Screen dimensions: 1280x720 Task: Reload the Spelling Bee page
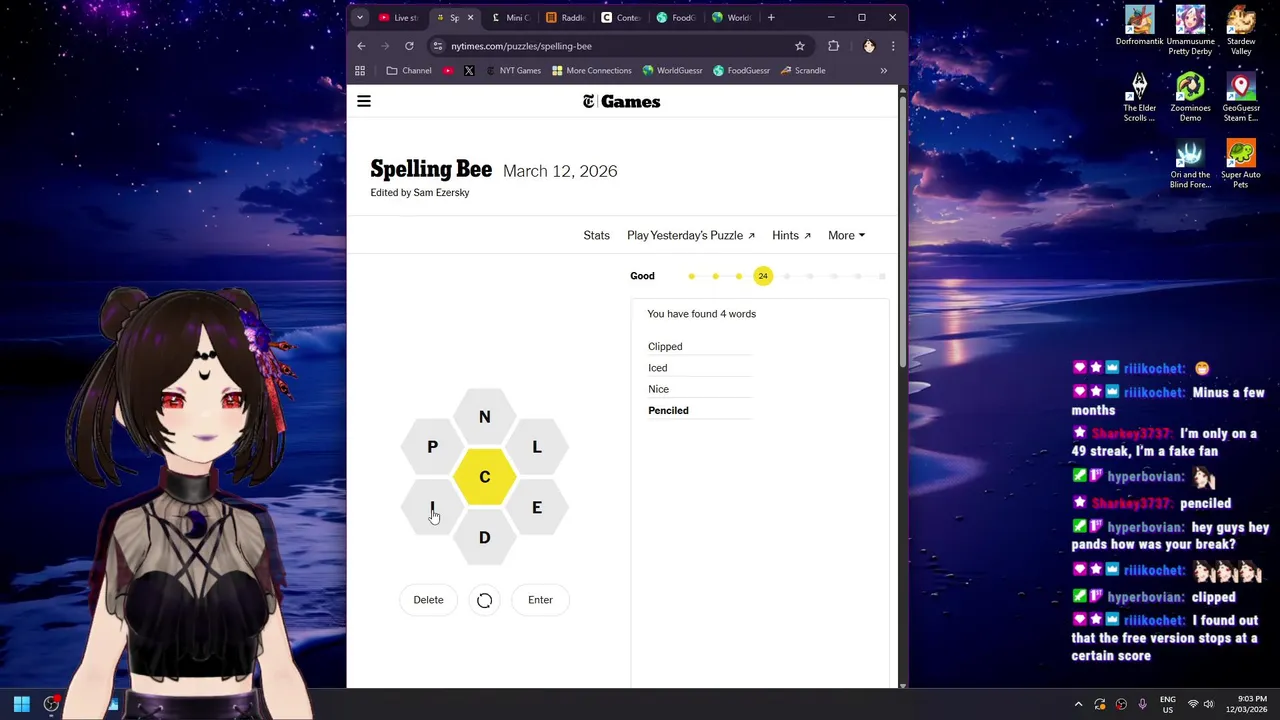[x=409, y=46]
